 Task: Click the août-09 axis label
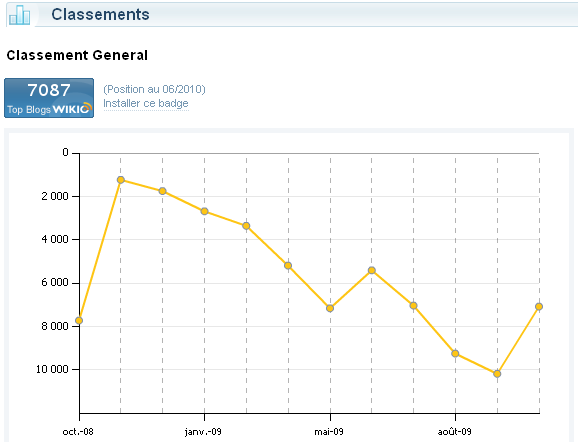(x=455, y=432)
